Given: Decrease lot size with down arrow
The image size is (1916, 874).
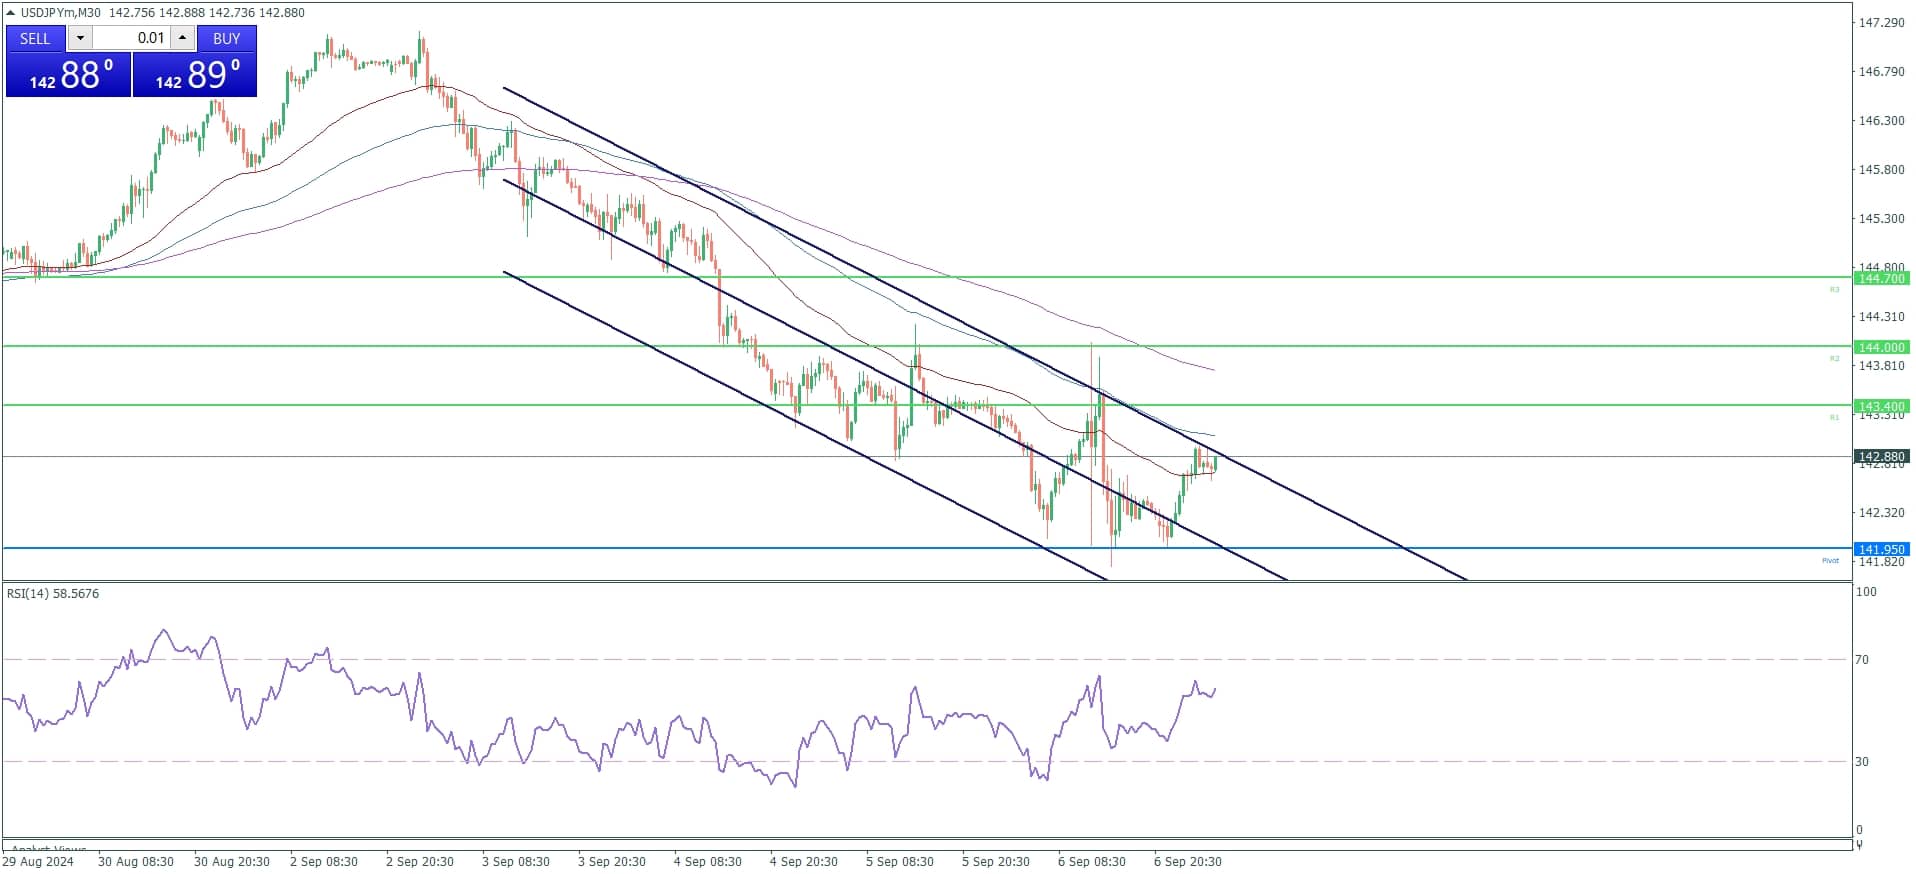Looking at the screenshot, I should coord(80,38).
